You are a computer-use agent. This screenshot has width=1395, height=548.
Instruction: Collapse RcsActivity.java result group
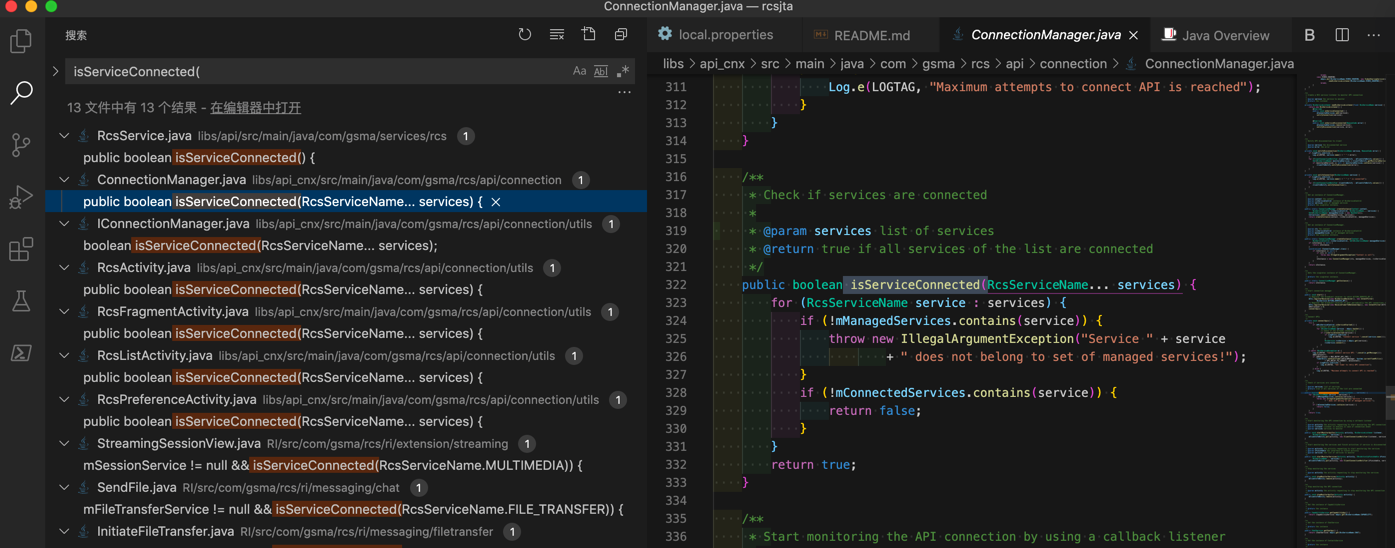pyautogui.click(x=64, y=268)
